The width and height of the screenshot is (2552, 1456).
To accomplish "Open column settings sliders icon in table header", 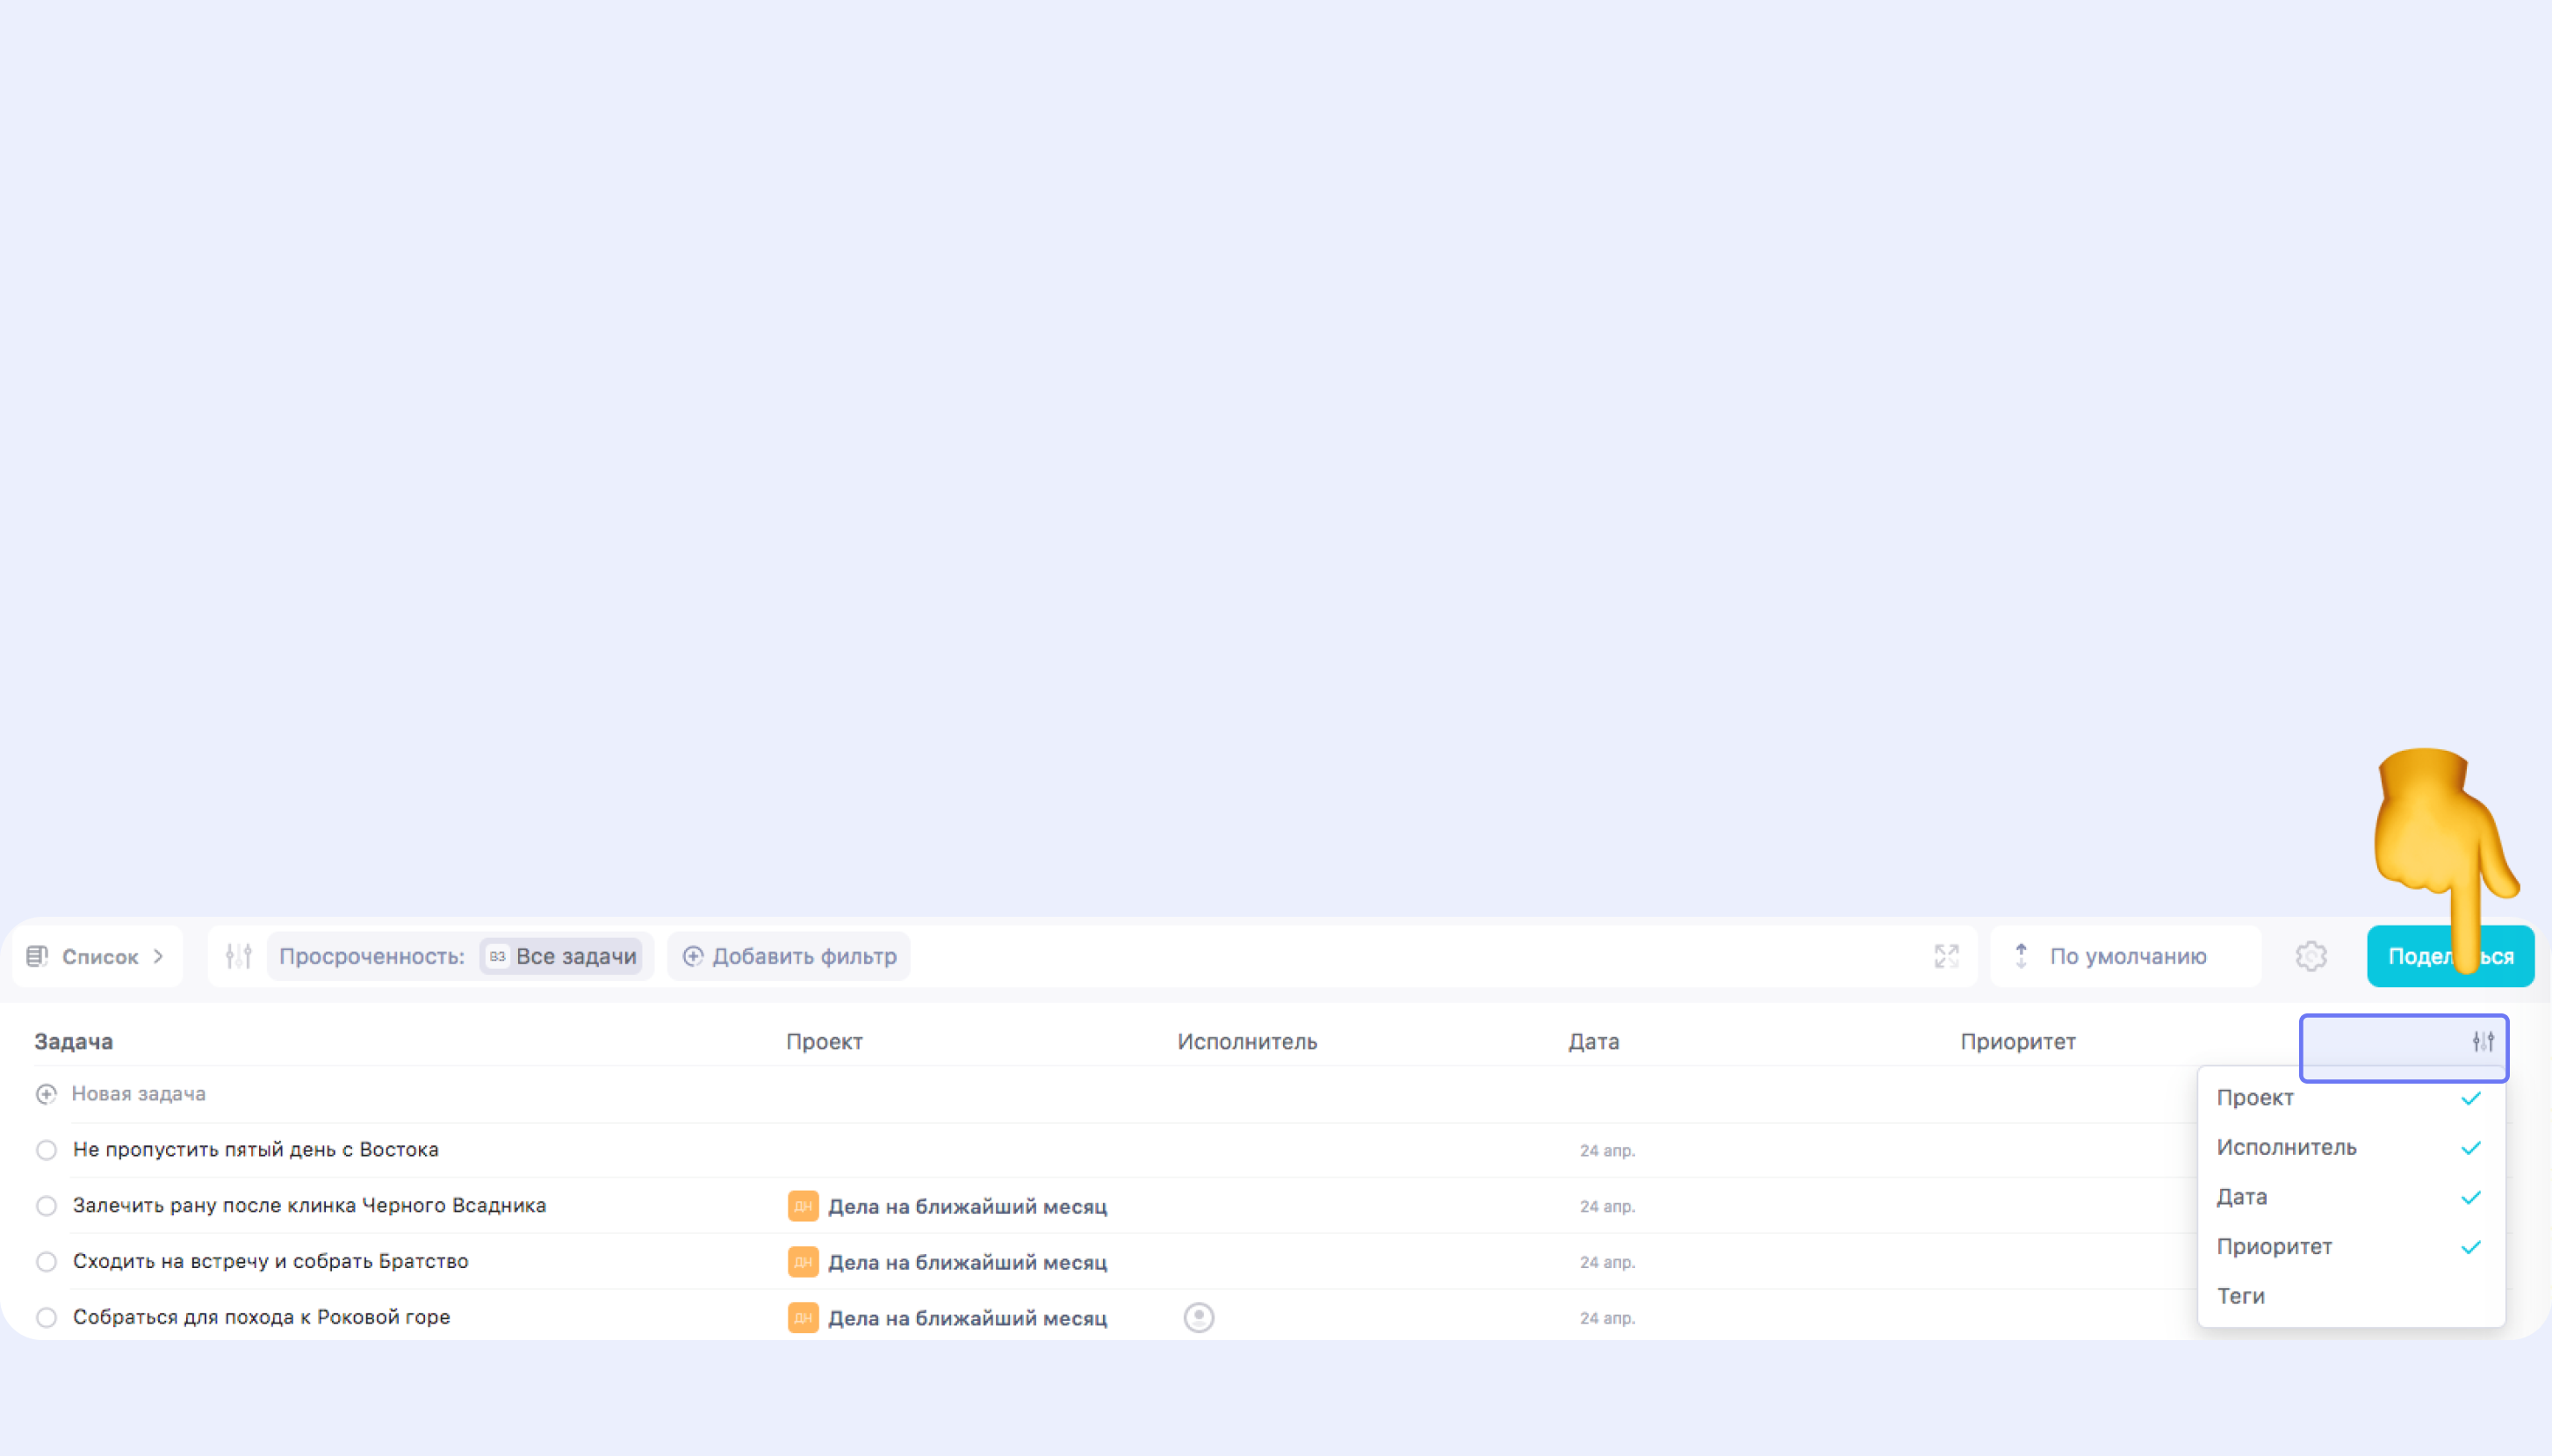I will click(x=2483, y=1042).
